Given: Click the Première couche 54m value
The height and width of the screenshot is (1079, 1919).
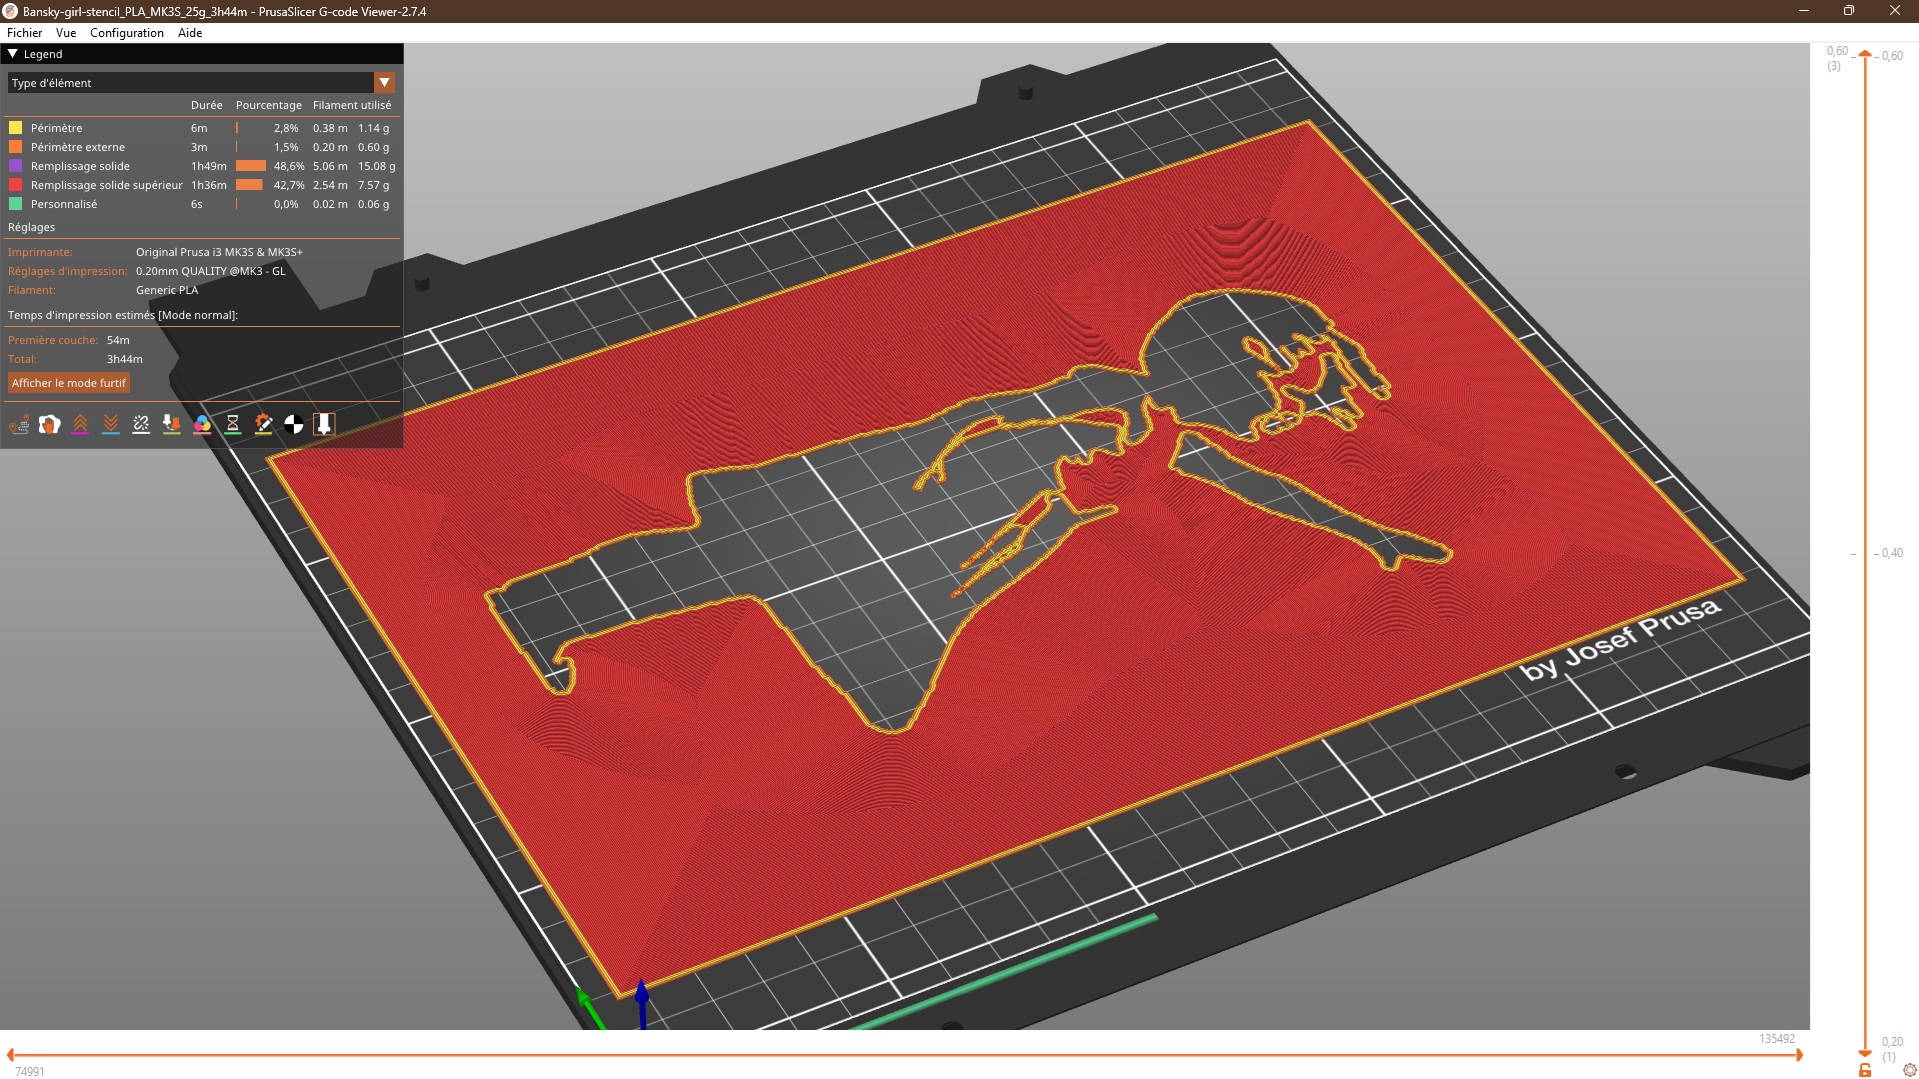Looking at the screenshot, I should pos(118,340).
